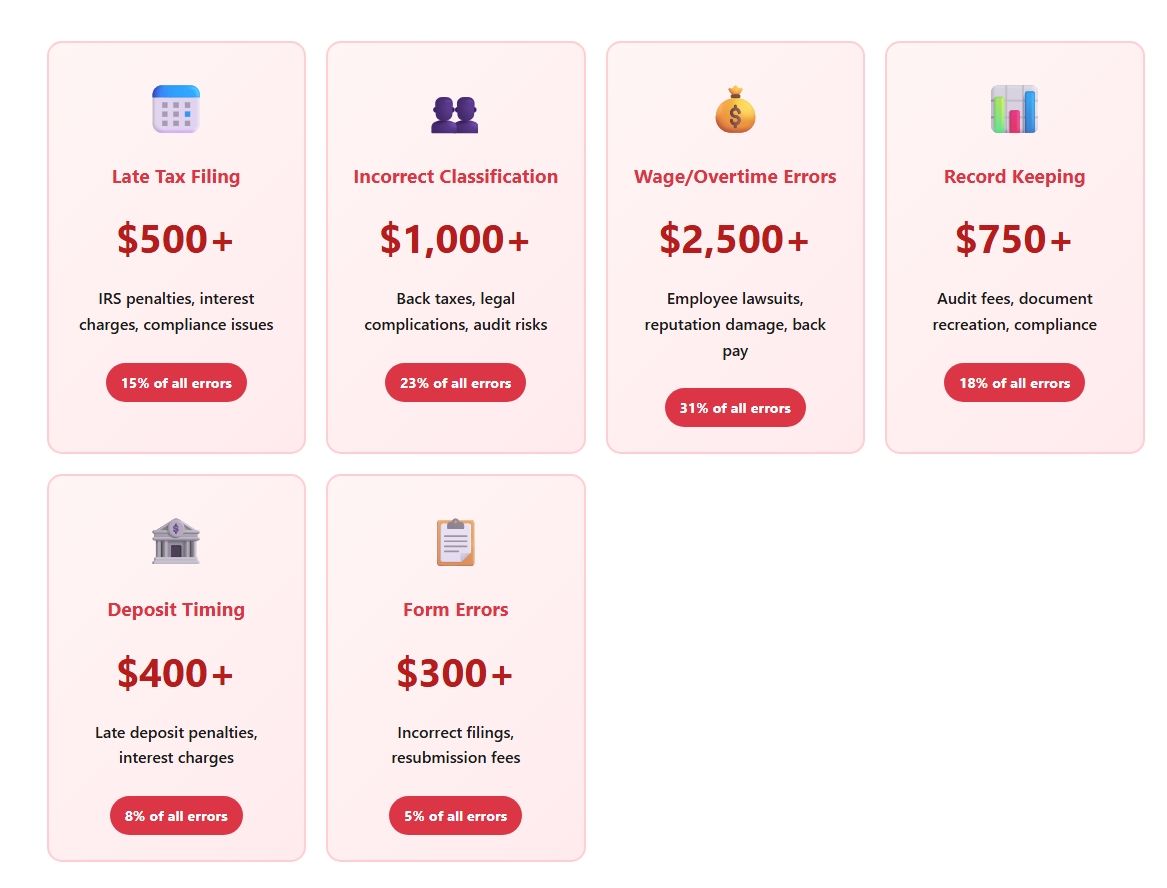Click the clipboard icon above Form Errors
Image resolution: width=1167 pixels, height=888 pixels.
pos(455,542)
